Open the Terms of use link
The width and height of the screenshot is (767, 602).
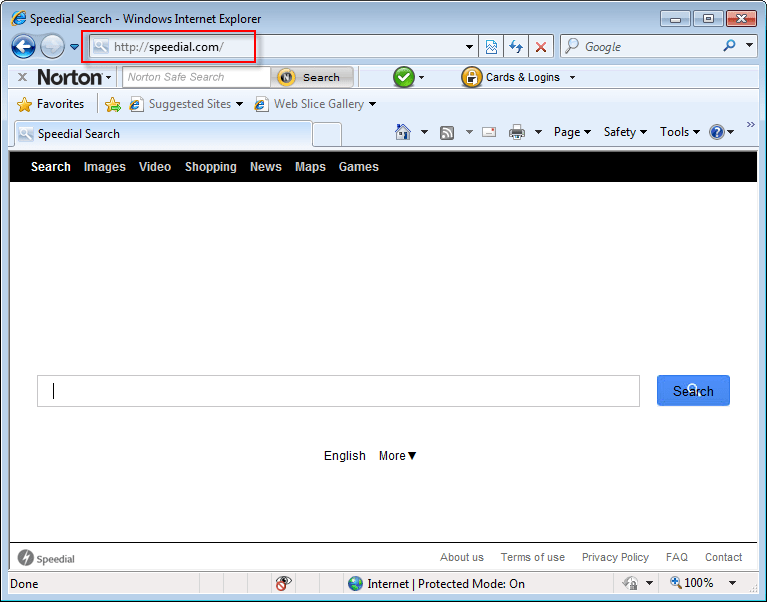point(533,557)
